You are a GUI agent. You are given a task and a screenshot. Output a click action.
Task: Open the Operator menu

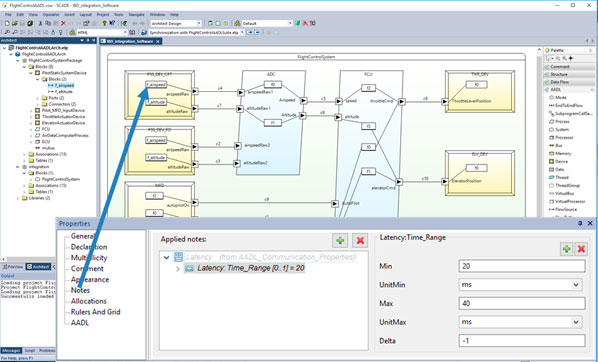(51, 14)
